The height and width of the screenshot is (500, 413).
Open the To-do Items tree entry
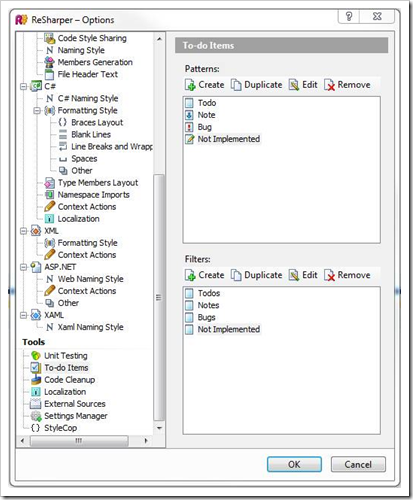tap(66, 368)
